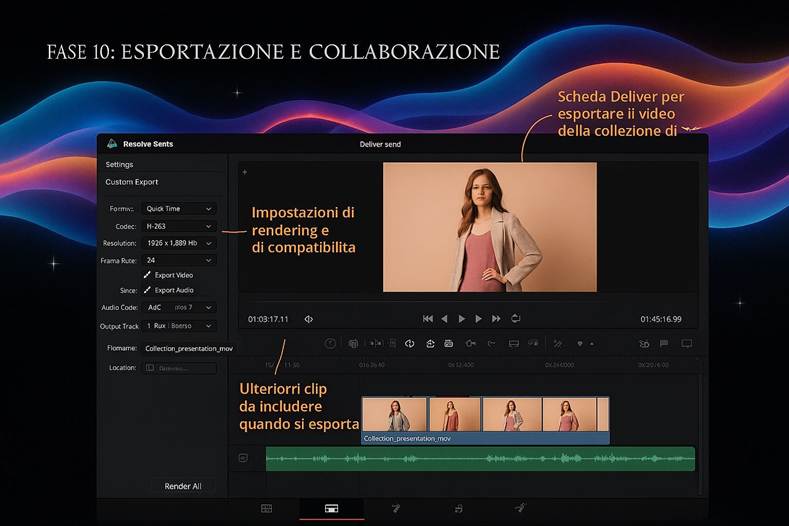The image size is (789, 526).
Task: Step one frame backward in viewer
Action: 444,319
